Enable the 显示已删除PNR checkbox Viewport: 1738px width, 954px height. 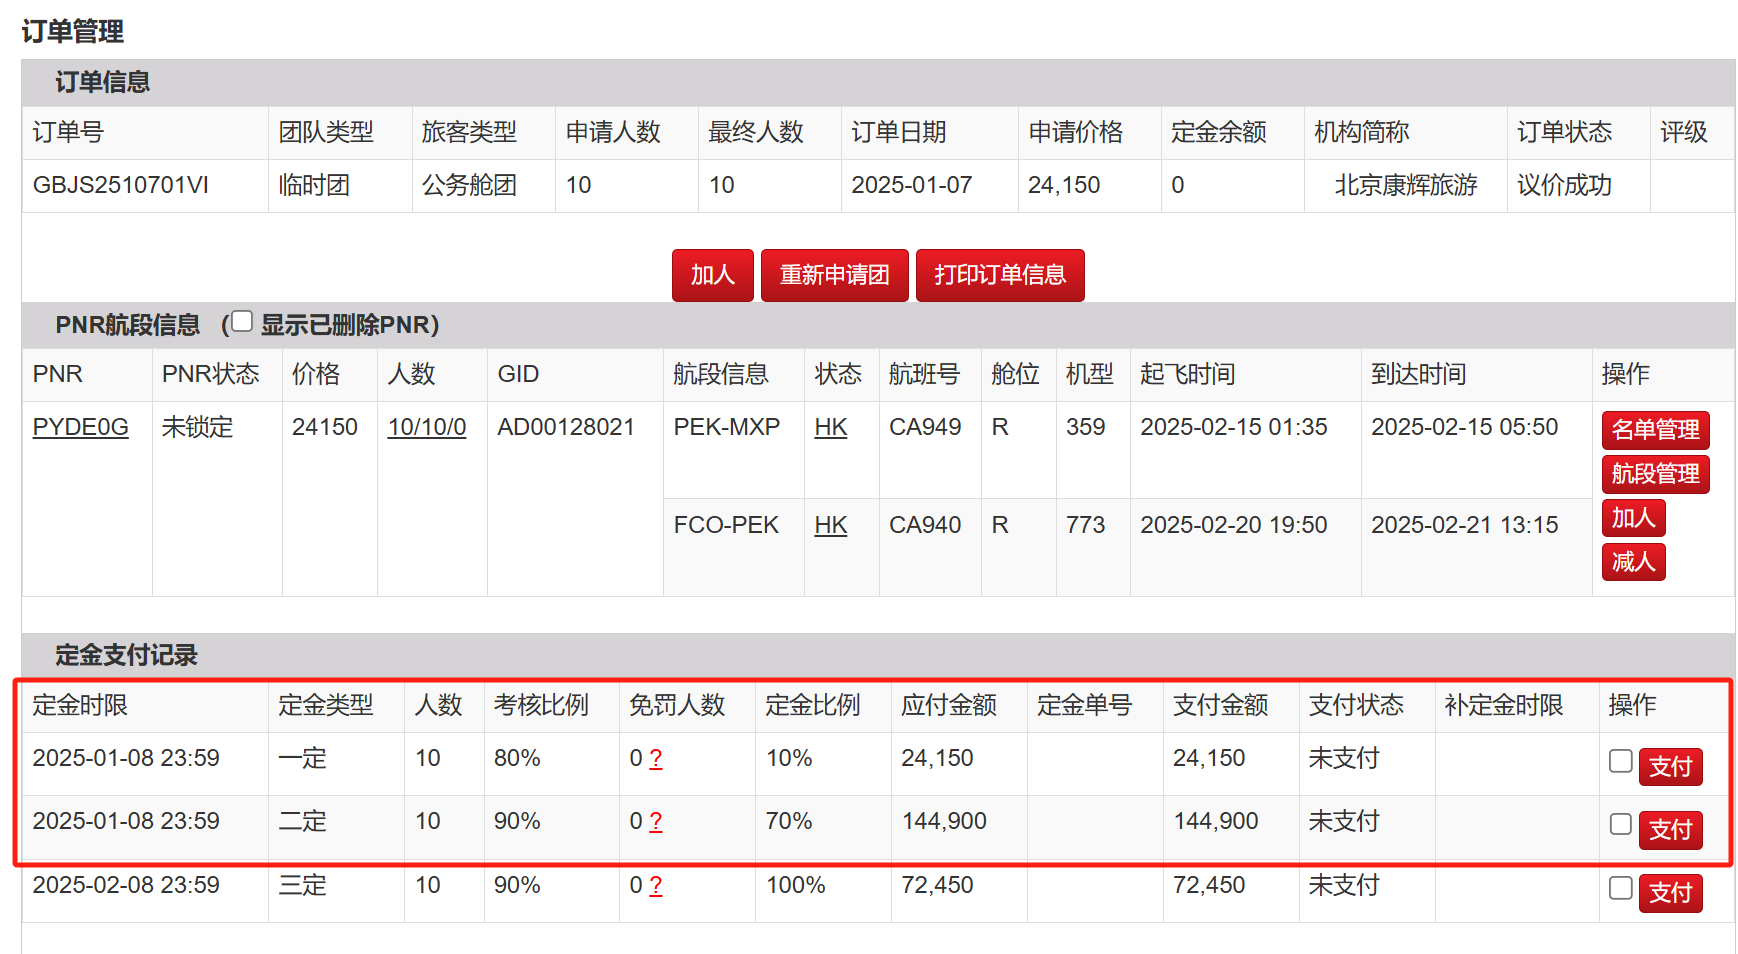pos(242,322)
